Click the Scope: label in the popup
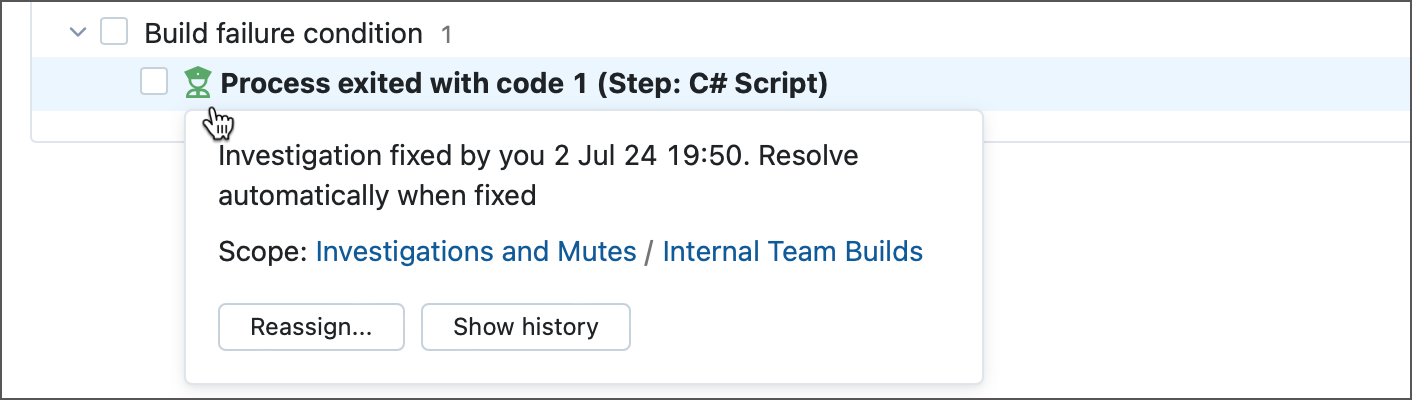 coord(262,251)
